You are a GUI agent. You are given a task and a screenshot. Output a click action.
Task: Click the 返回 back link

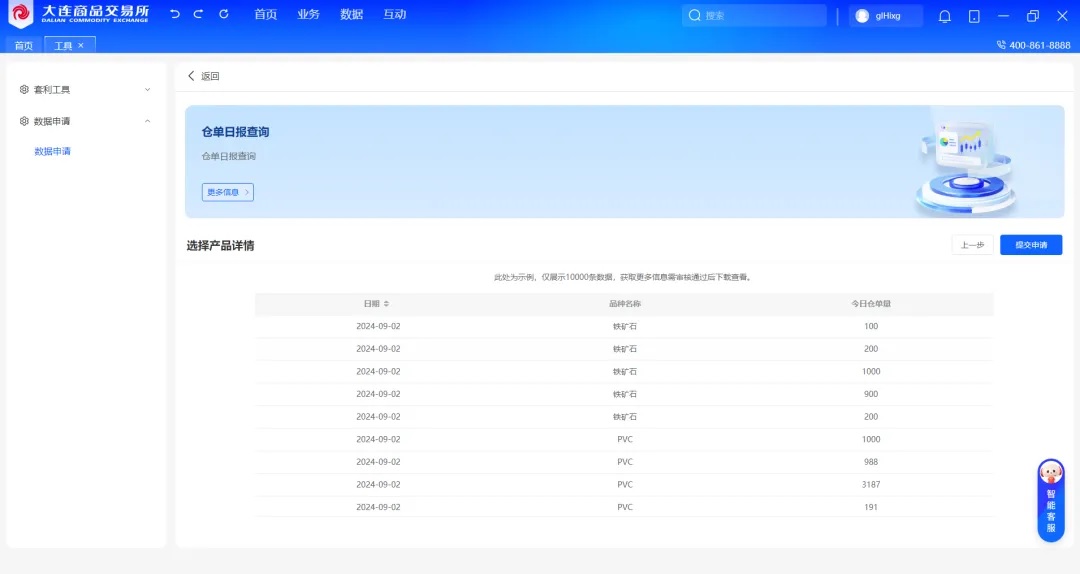tap(203, 76)
